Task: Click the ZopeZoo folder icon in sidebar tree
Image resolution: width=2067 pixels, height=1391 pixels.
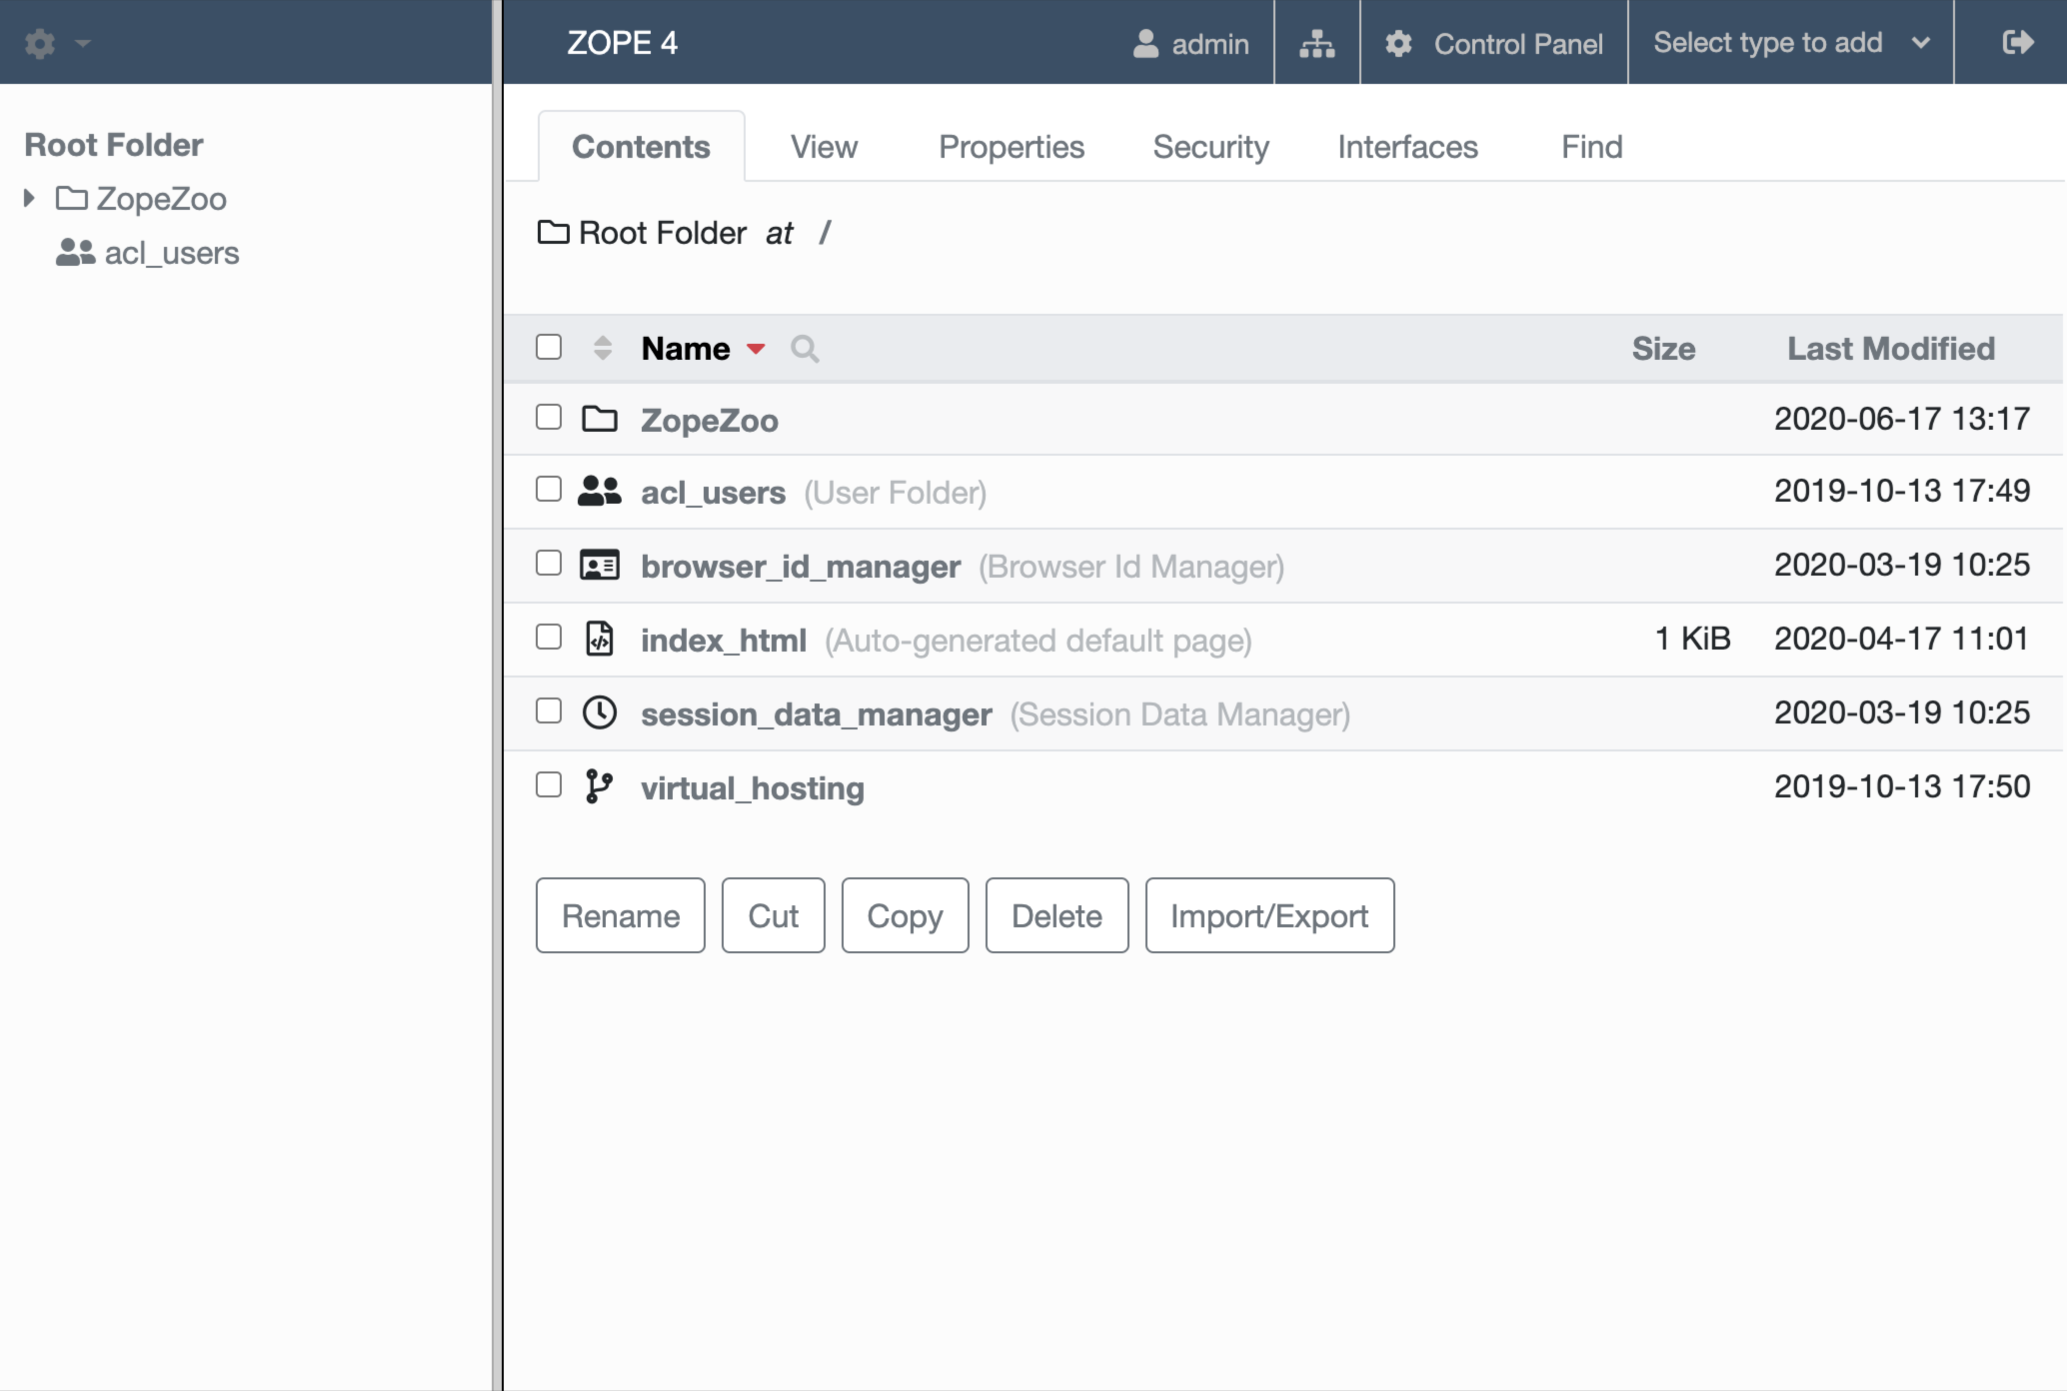Action: coord(71,197)
